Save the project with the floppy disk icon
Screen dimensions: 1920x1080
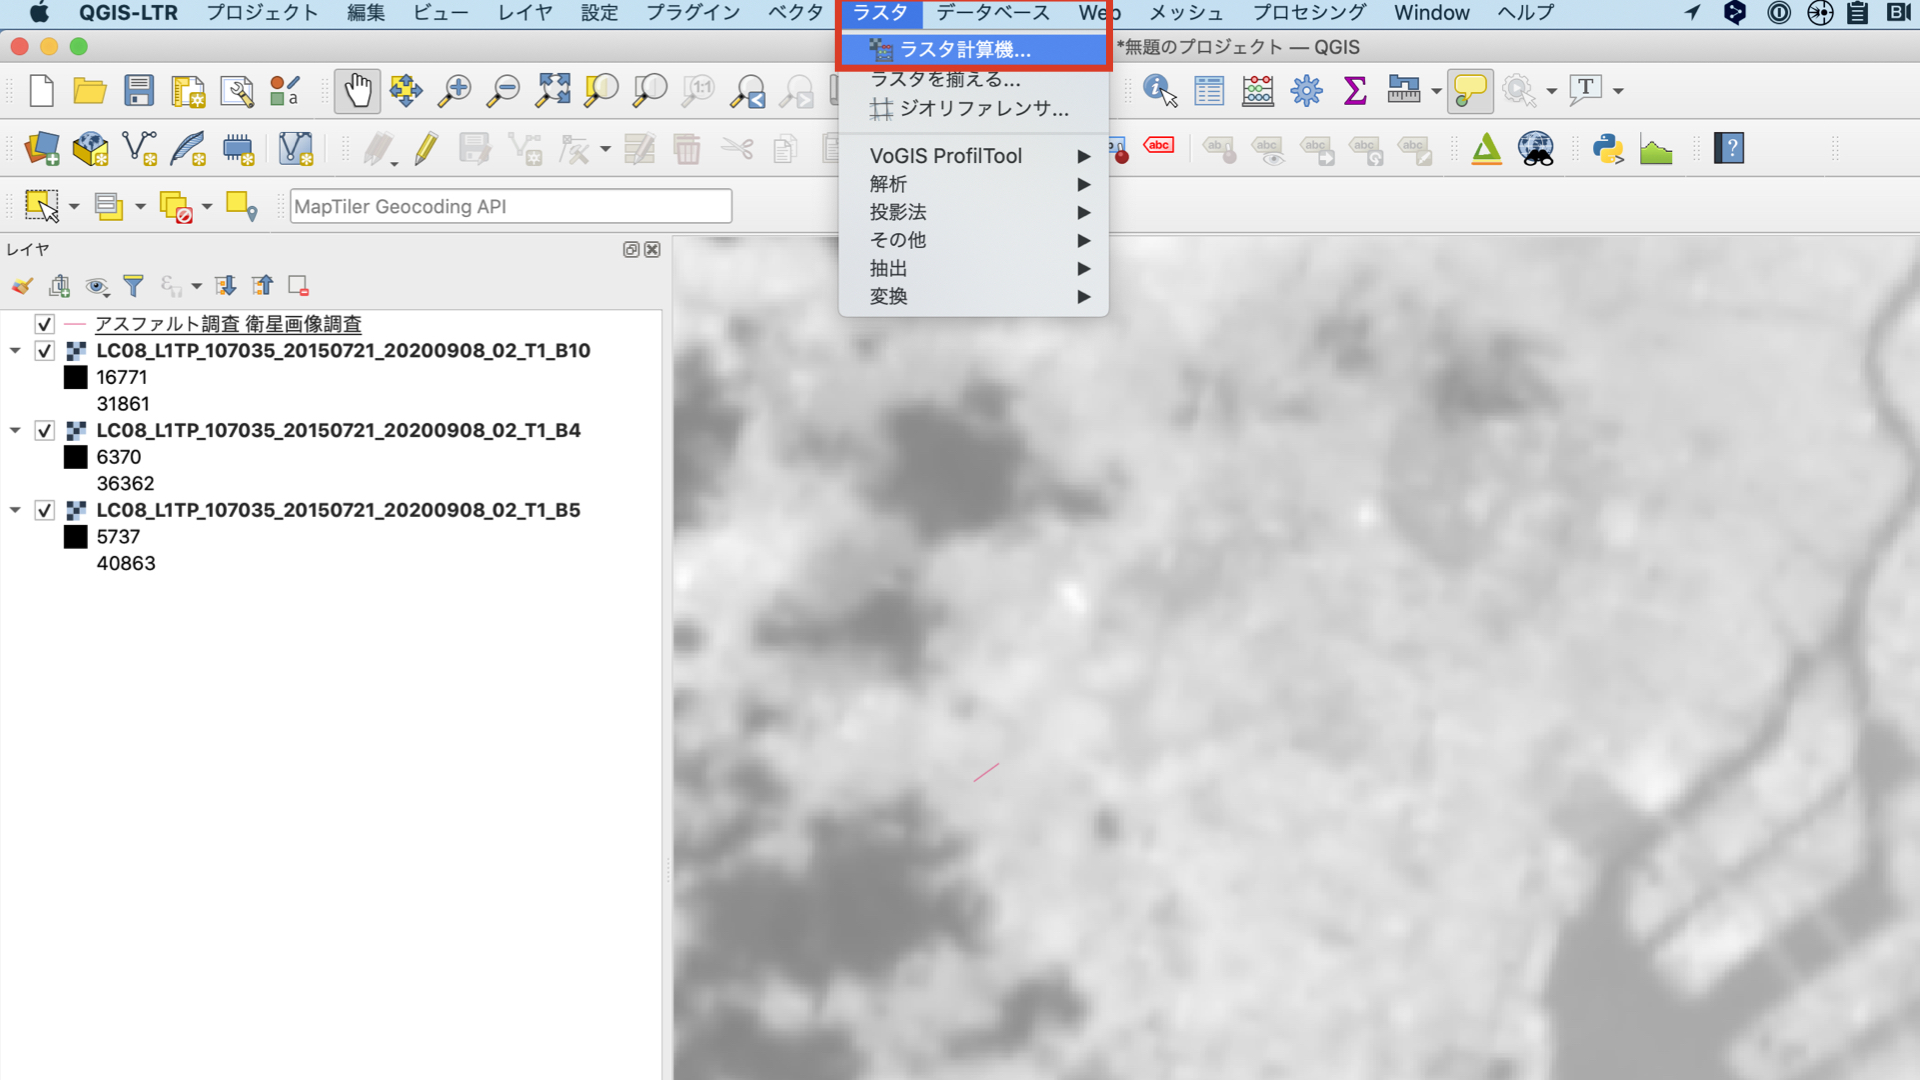139,91
